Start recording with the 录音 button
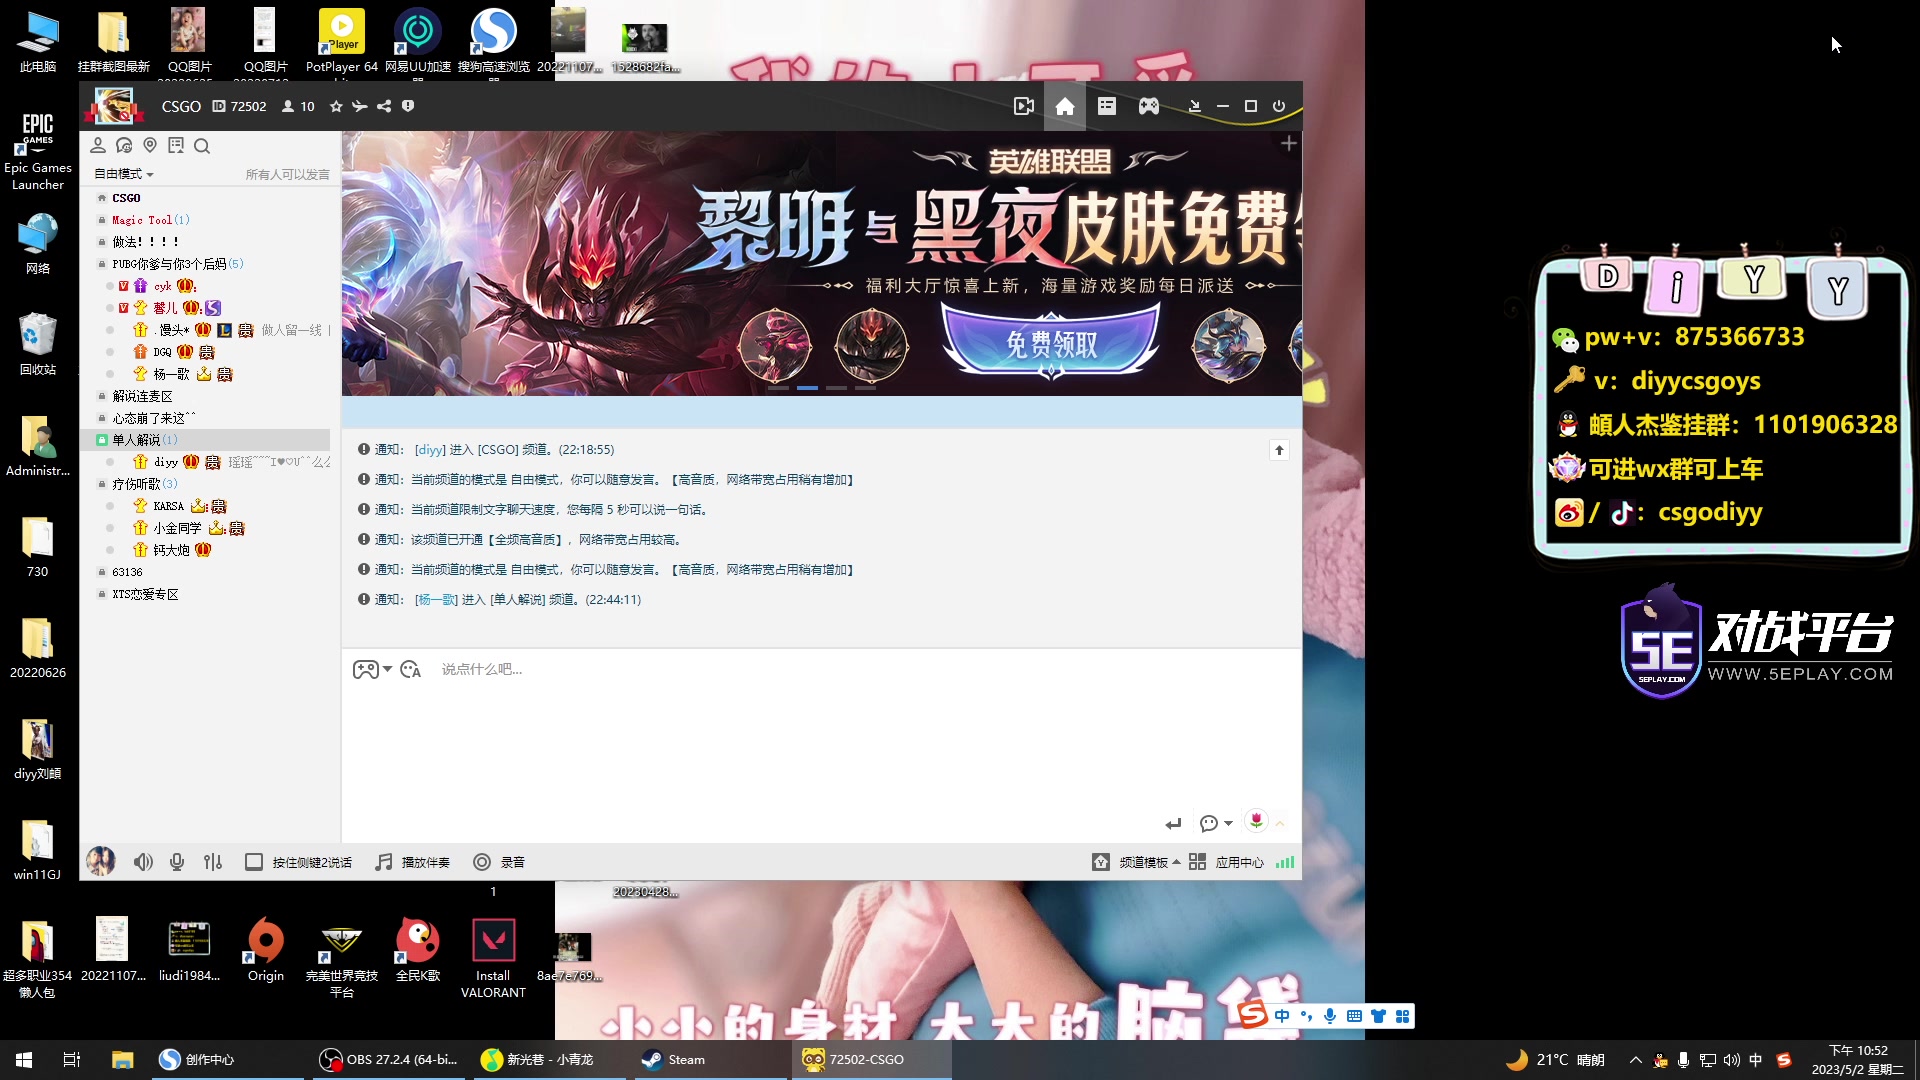This screenshot has width=1920, height=1080. pyautogui.click(x=499, y=862)
